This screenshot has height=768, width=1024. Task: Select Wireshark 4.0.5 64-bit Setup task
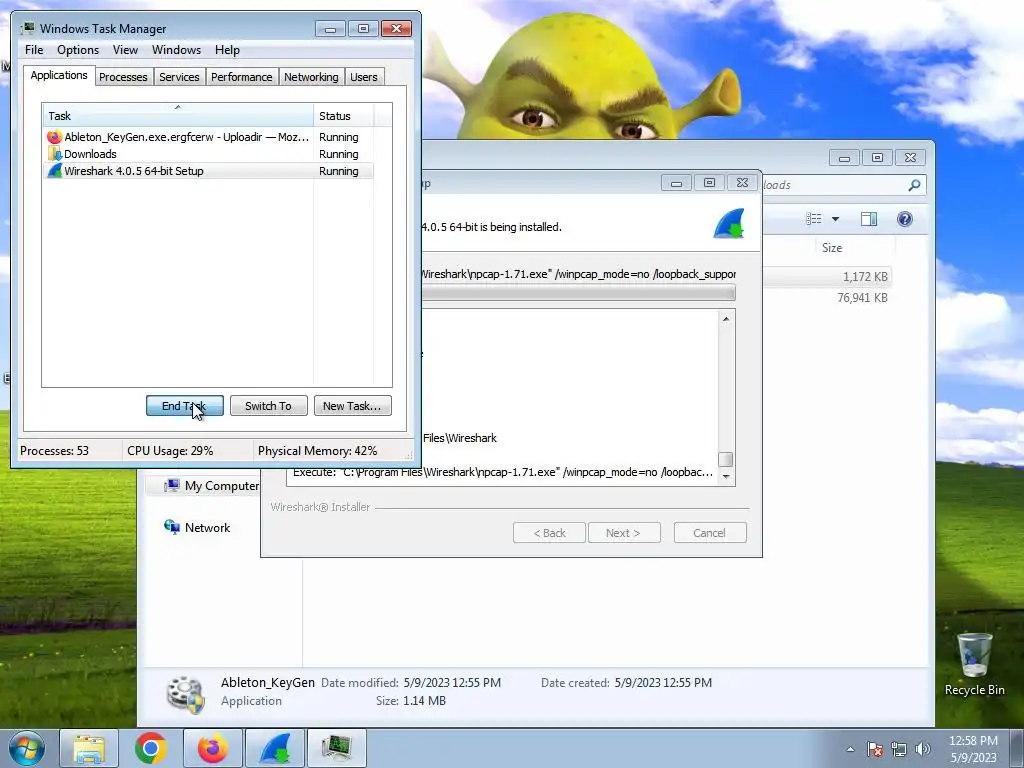pos(208,171)
